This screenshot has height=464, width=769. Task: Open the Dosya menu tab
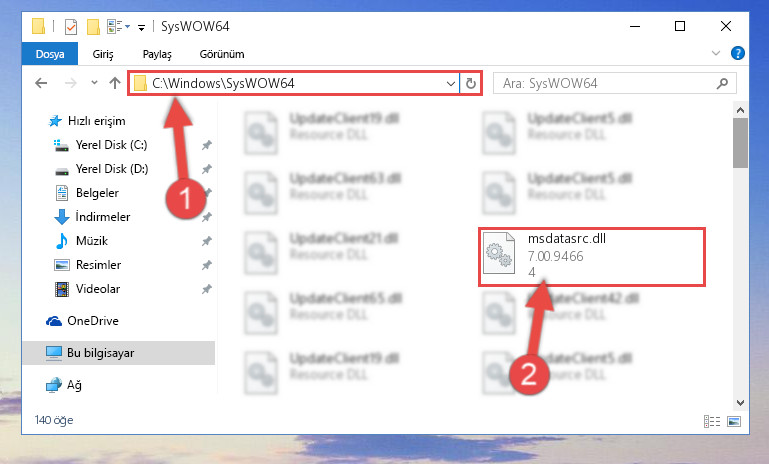[x=50, y=53]
